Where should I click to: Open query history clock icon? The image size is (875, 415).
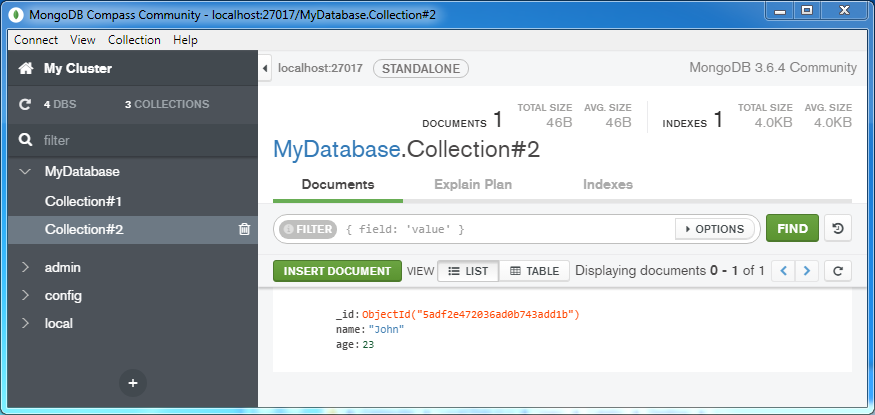coord(838,229)
